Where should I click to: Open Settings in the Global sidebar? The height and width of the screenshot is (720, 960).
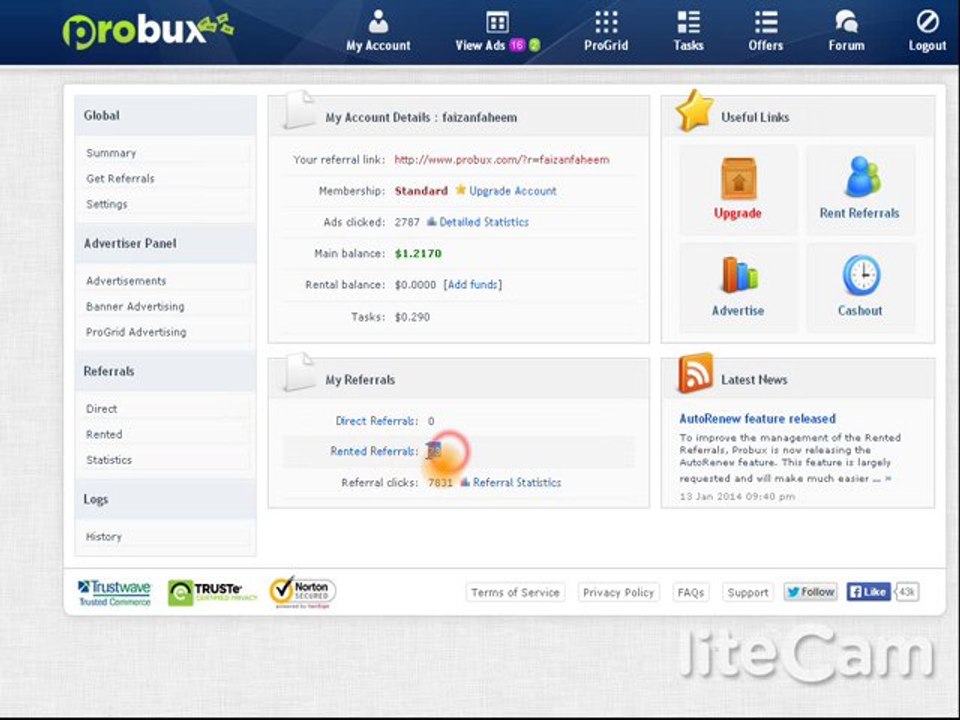tap(107, 204)
